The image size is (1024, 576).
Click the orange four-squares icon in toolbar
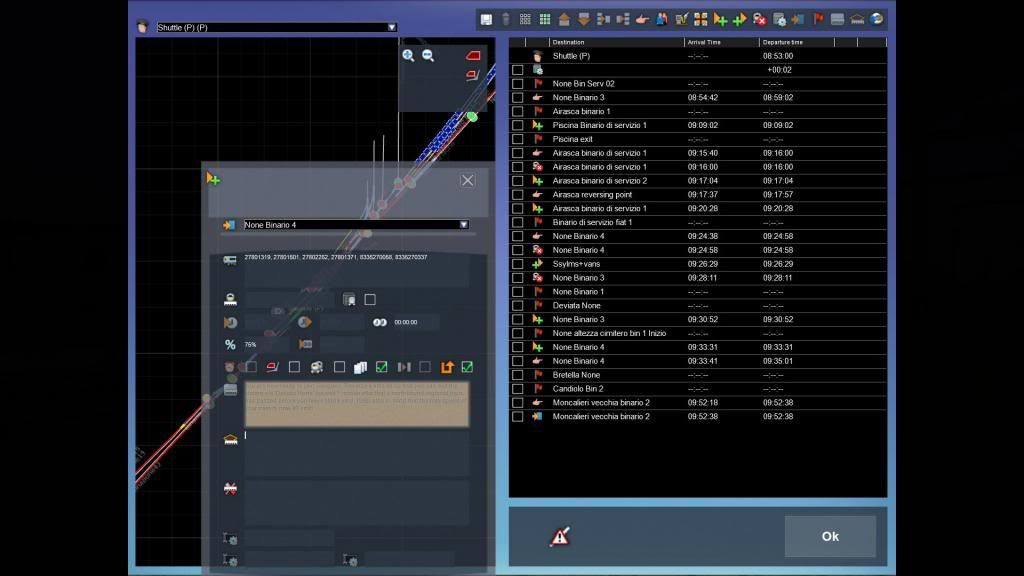(701, 20)
